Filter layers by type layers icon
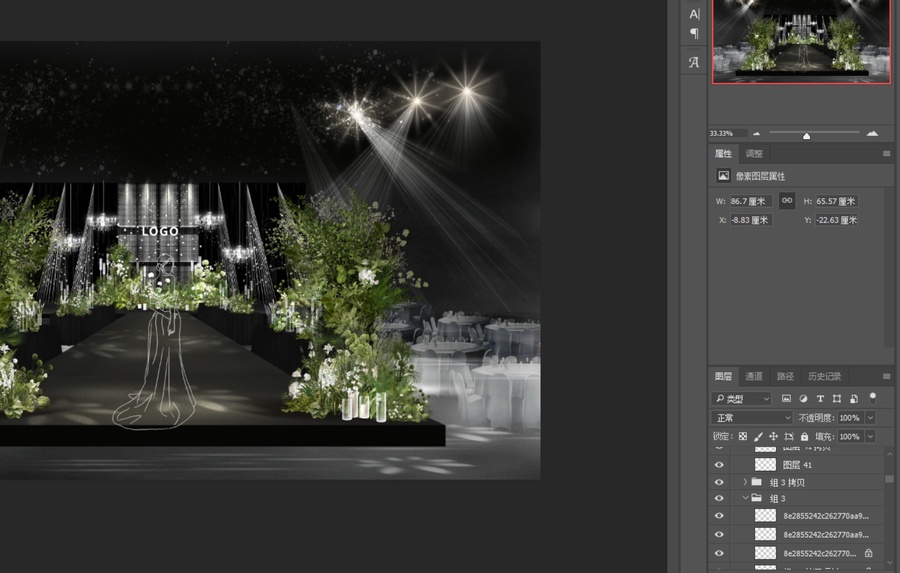The height and width of the screenshot is (573, 900). (820, 398)
